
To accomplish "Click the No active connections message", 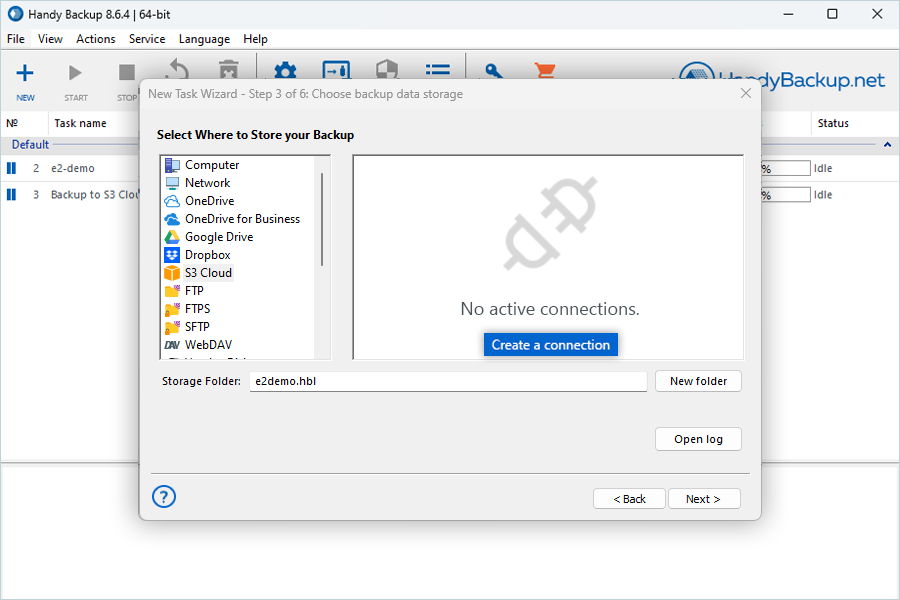I will (549, 309).
